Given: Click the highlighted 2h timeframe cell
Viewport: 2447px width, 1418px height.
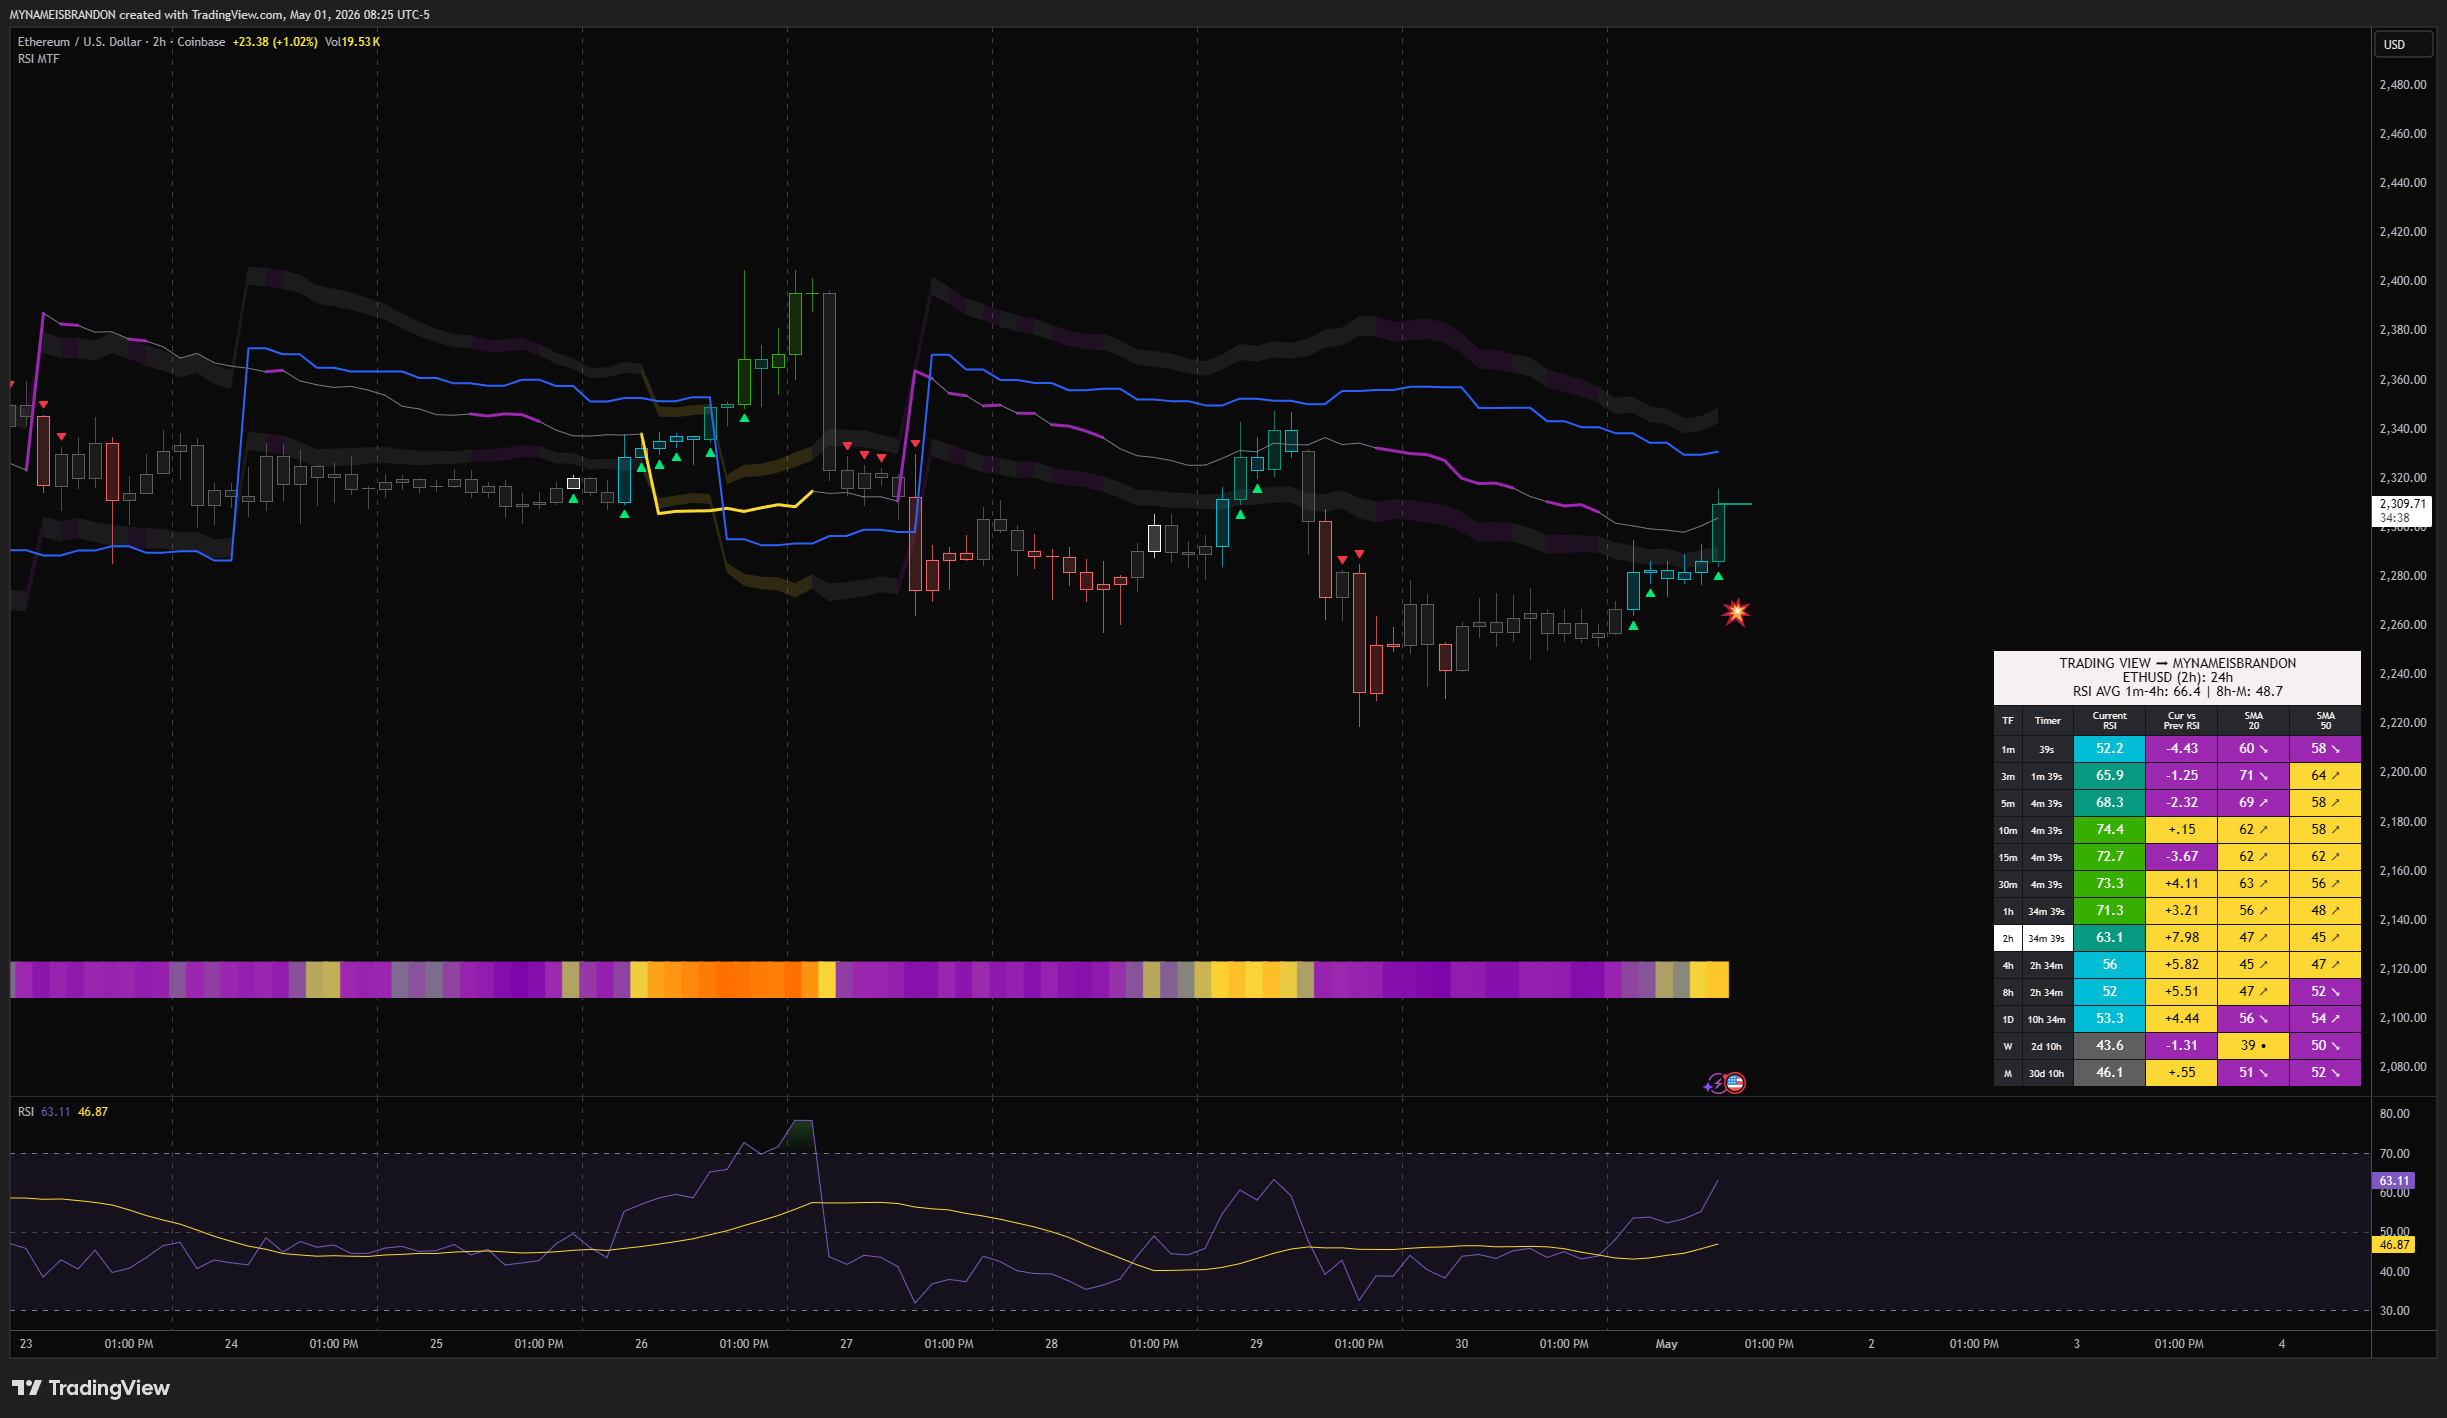Looking at the screenshot, I should pos(2007,938).
